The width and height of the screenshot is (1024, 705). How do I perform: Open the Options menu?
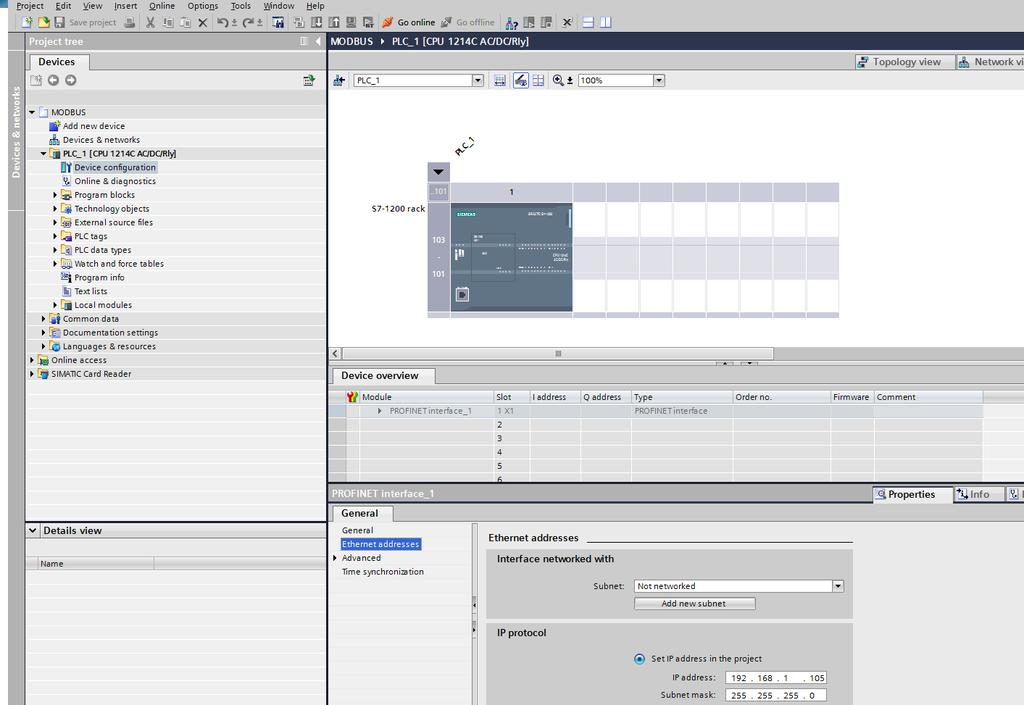tap(202, 6)
